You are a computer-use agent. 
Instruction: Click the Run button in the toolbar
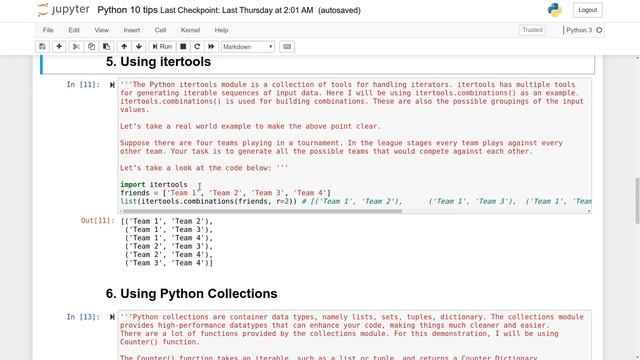(x=162, y=47)
